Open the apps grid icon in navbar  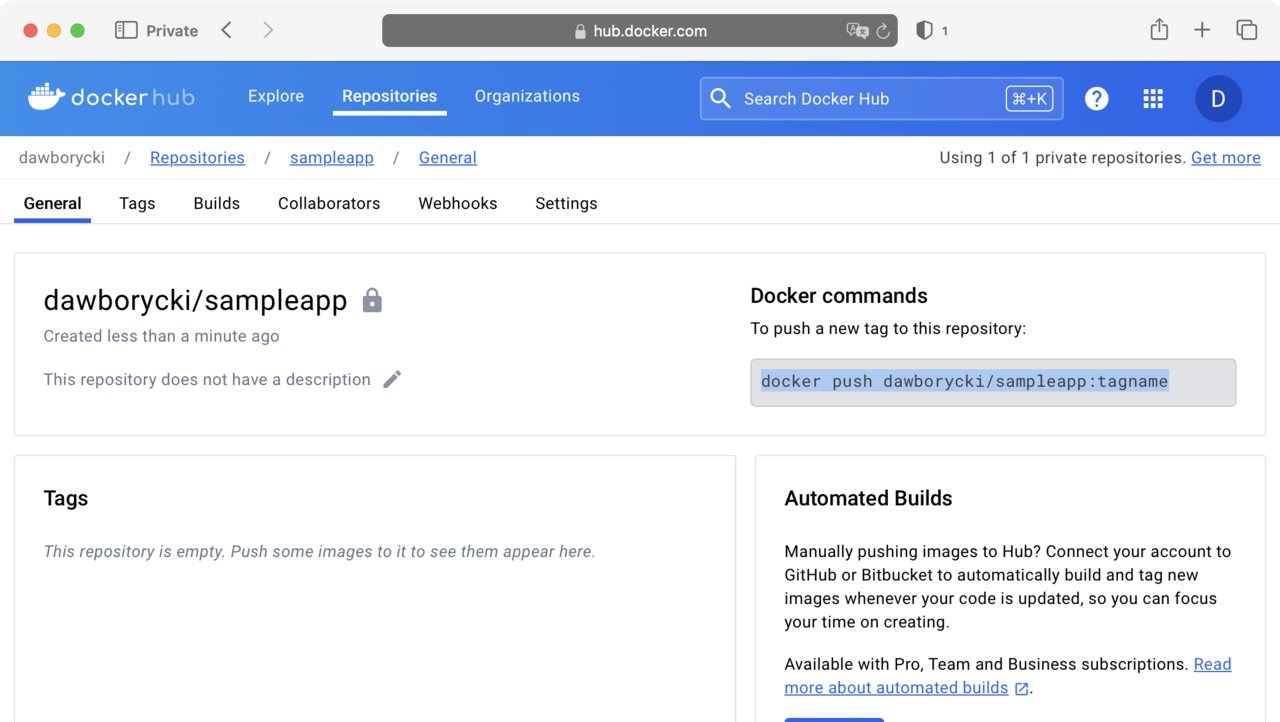click(x=1152, y=98)
